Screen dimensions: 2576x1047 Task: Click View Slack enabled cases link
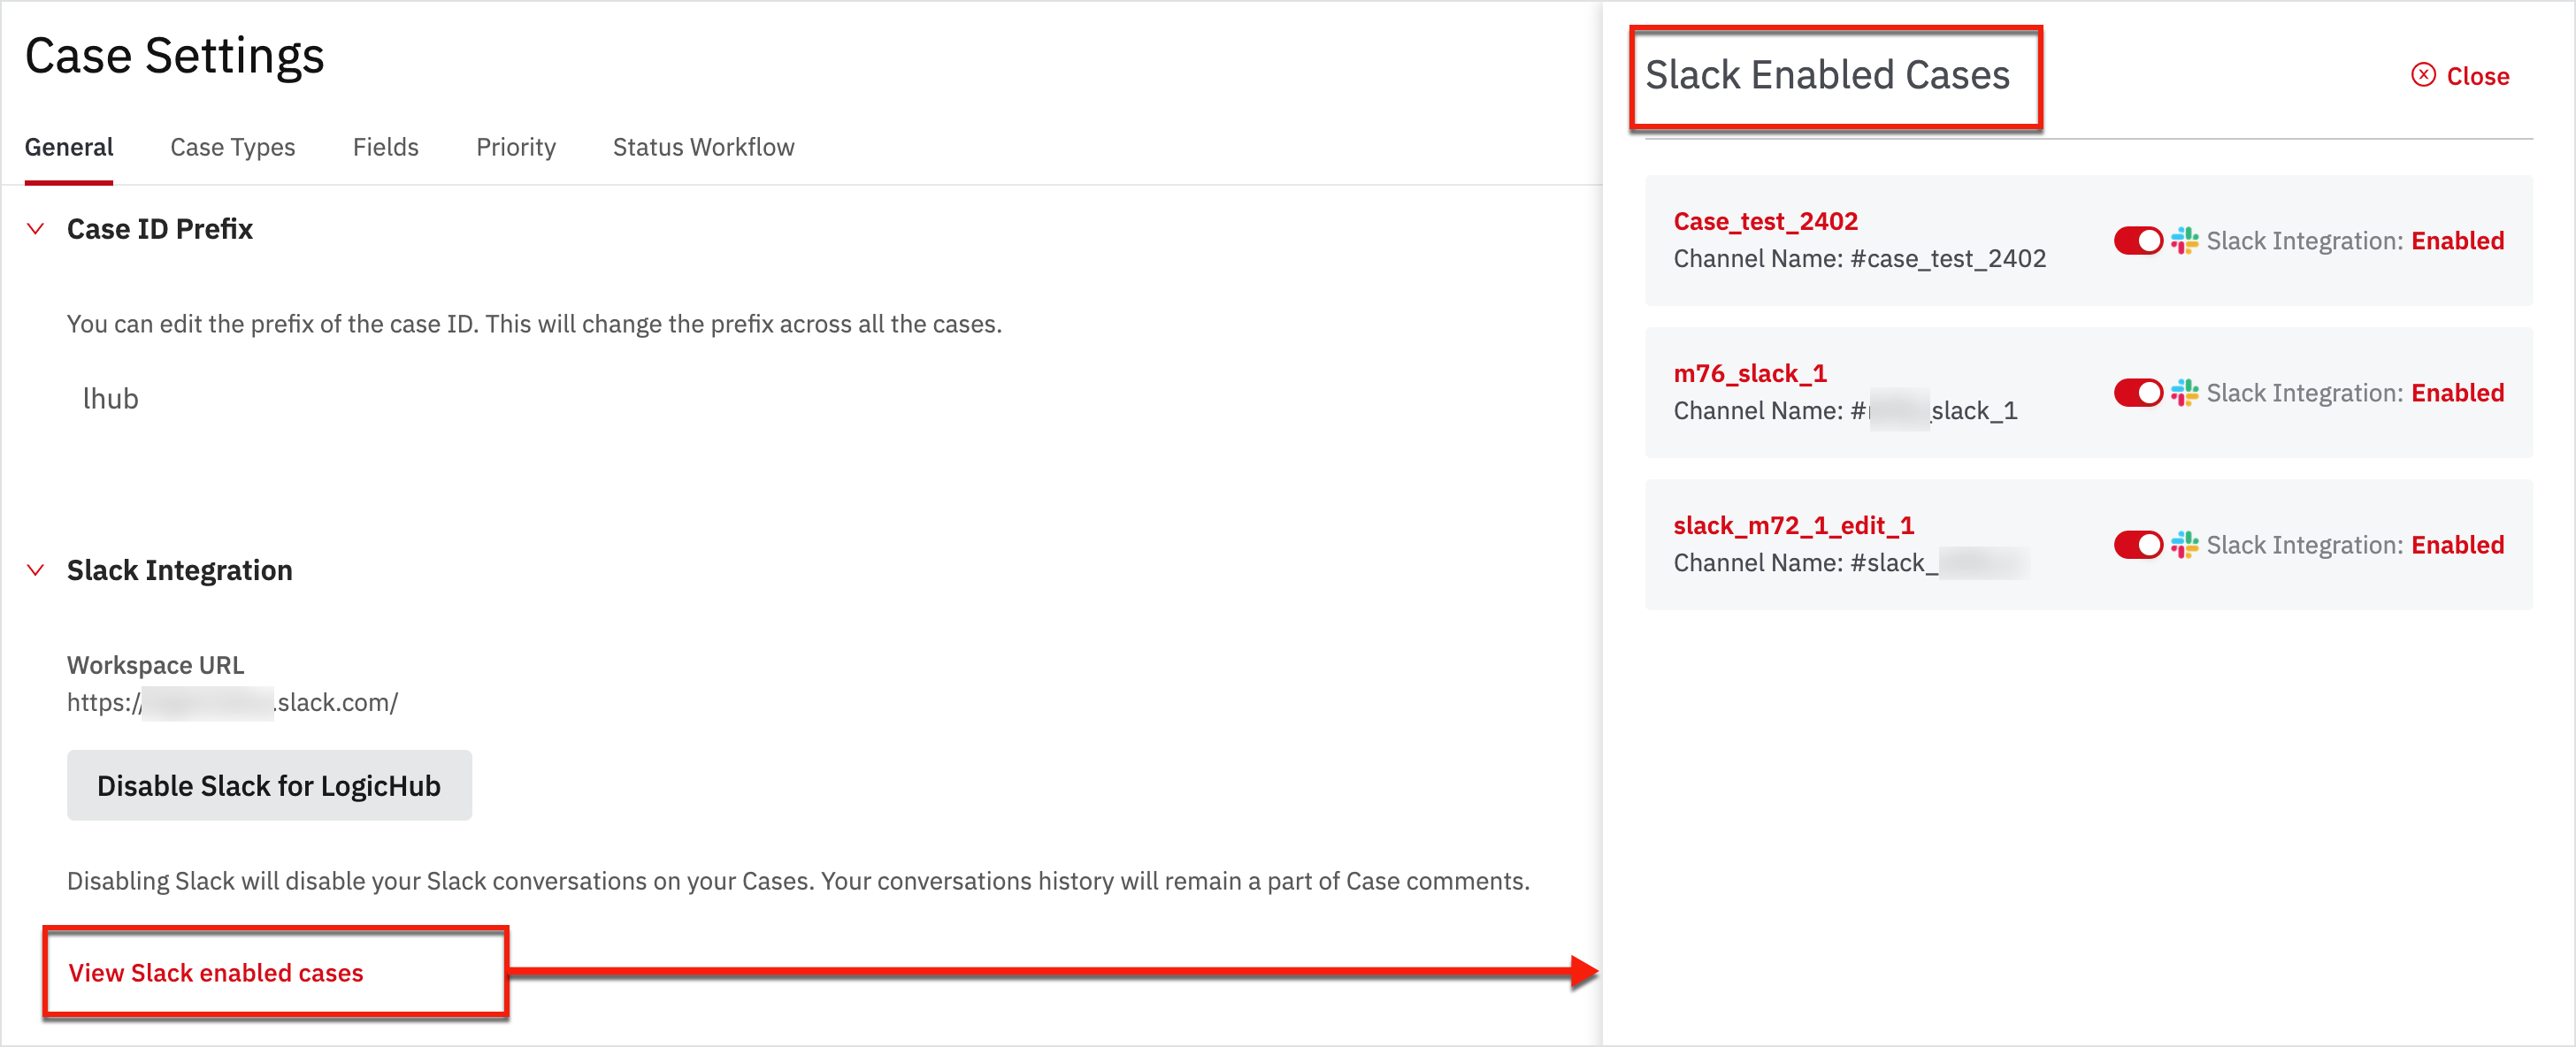215,973
